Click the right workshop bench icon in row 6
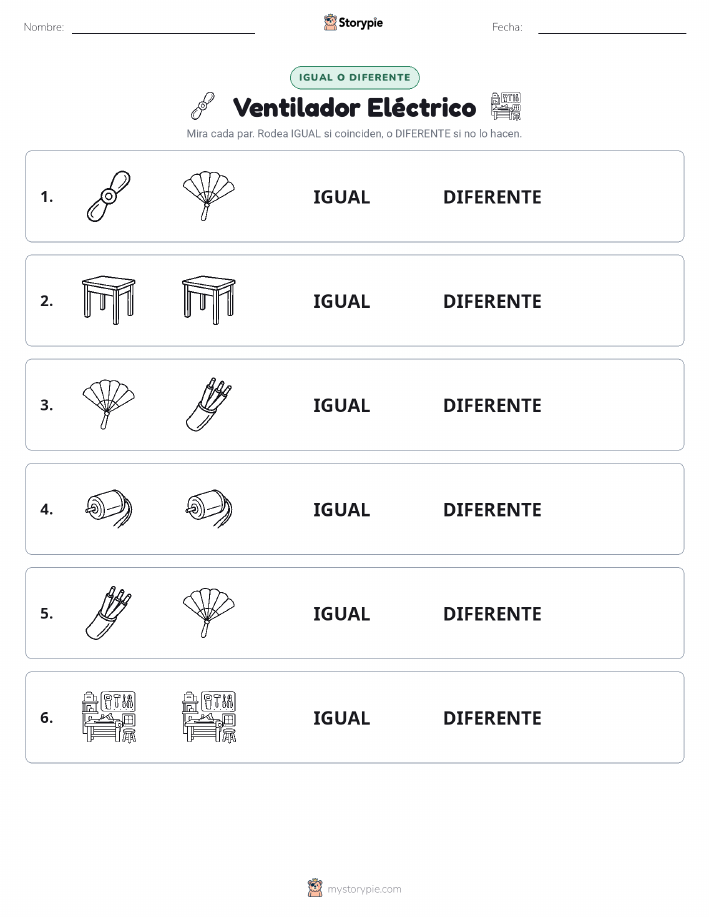This screenshot has width=709, height=917. pyautogui.click(x=209, y=717)
